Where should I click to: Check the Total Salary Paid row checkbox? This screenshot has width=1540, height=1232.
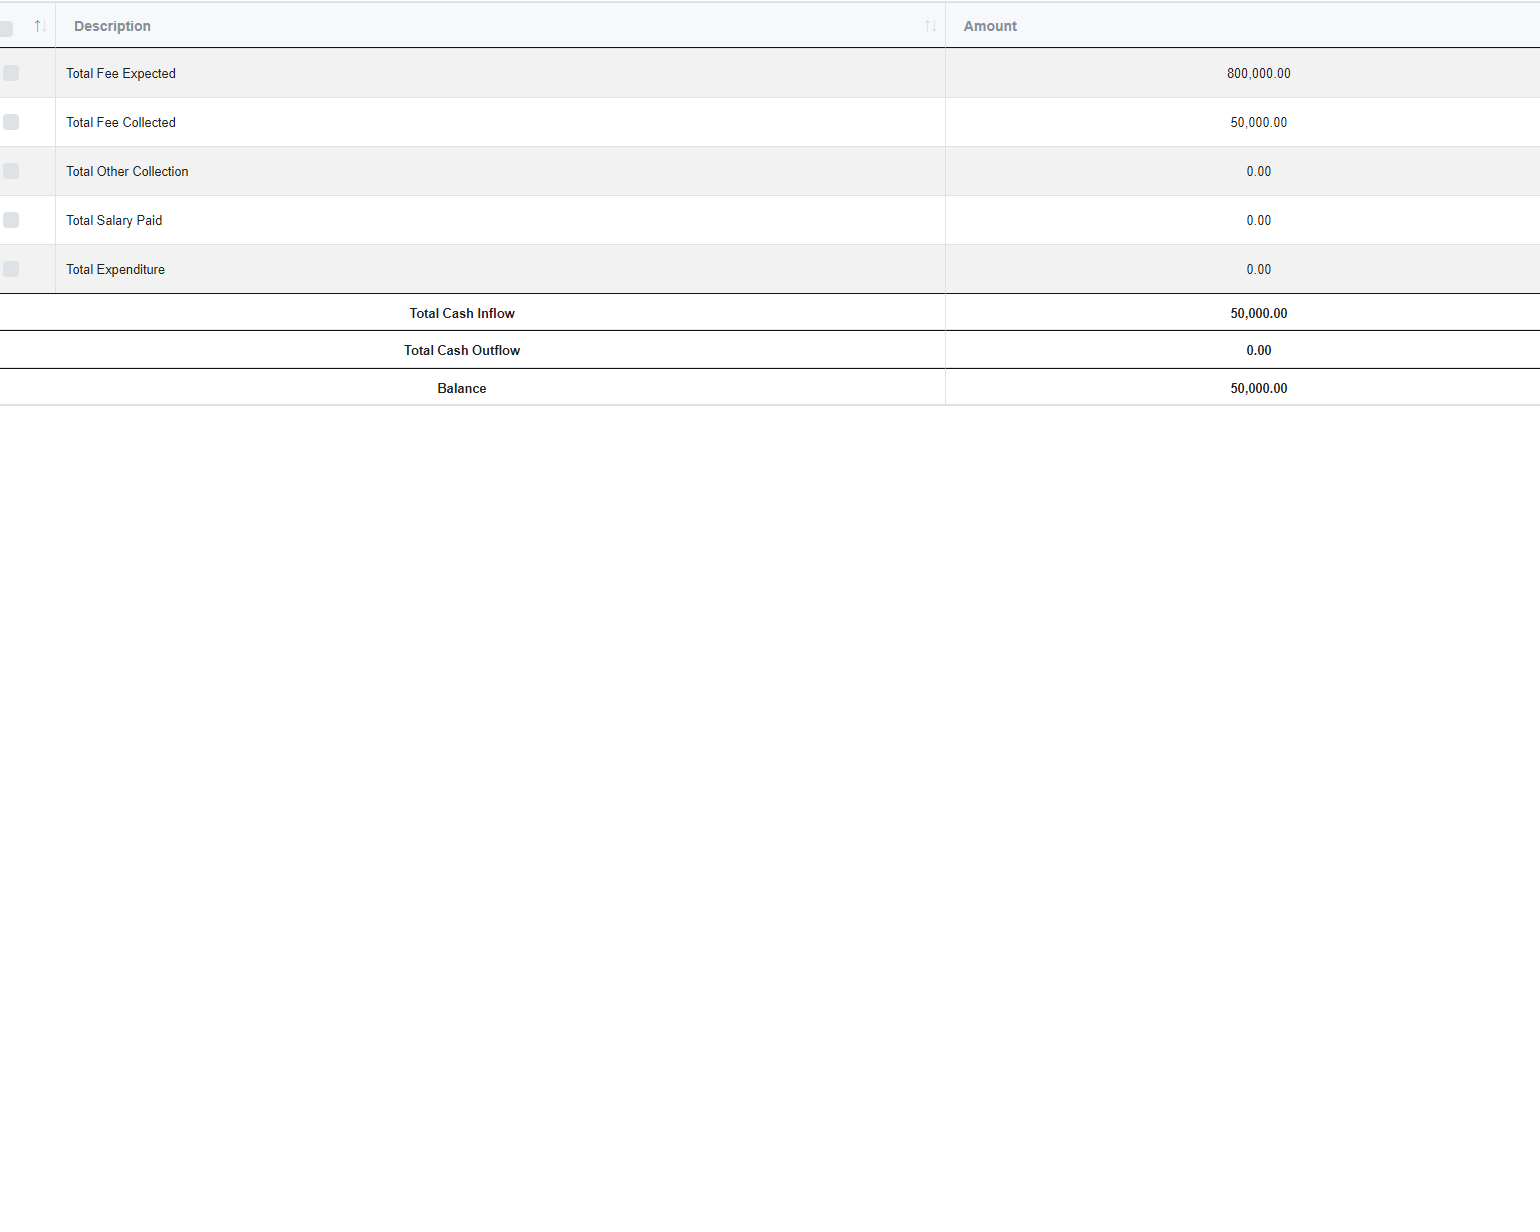pos(11,219)
